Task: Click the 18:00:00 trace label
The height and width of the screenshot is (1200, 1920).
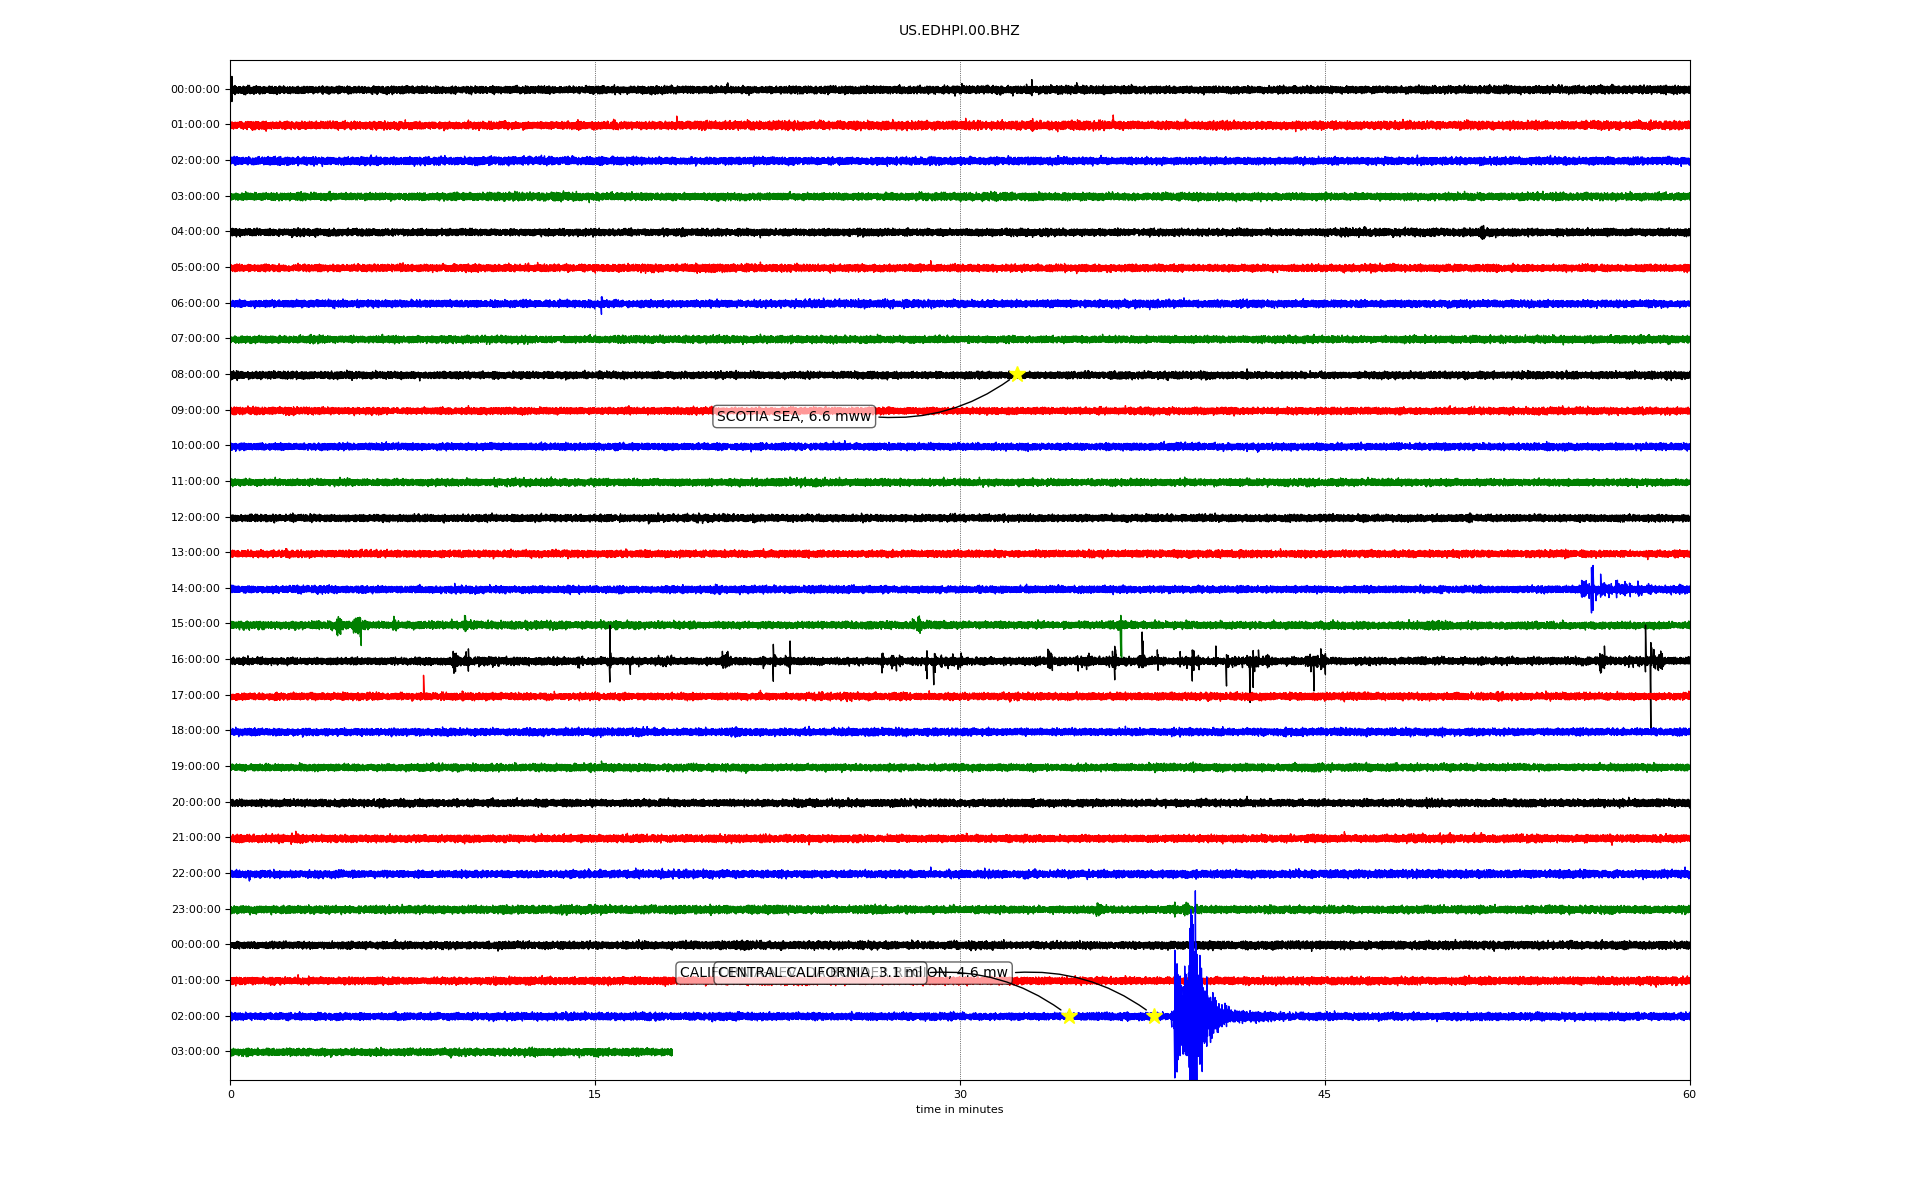Action: coord(195,731)
